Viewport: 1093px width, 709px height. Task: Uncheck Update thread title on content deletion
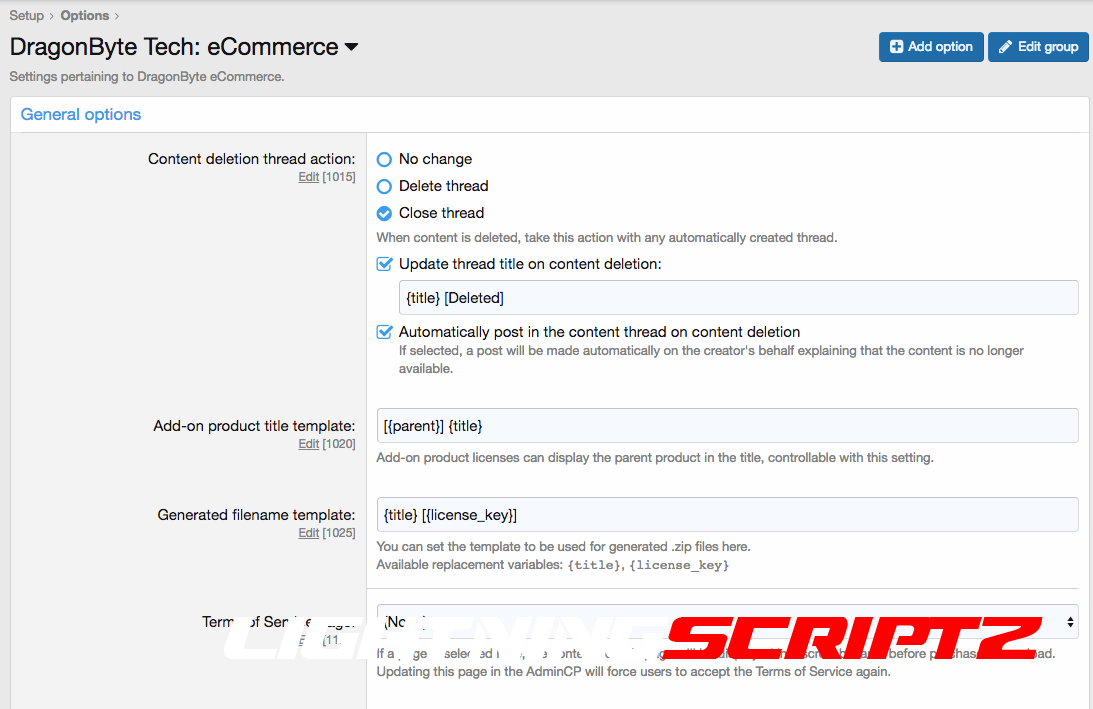(x=384, y=264)
